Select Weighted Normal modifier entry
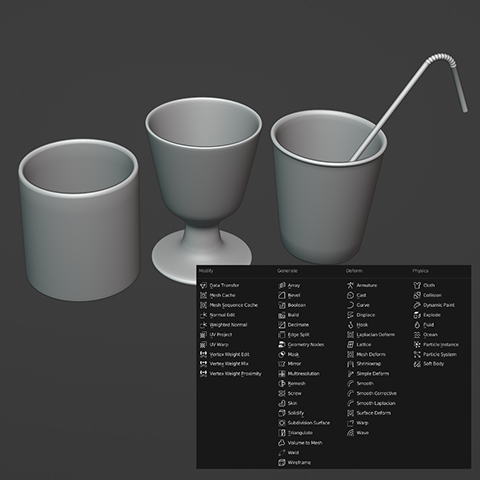Viewport: 480px width, 480px height. (224, 325)
